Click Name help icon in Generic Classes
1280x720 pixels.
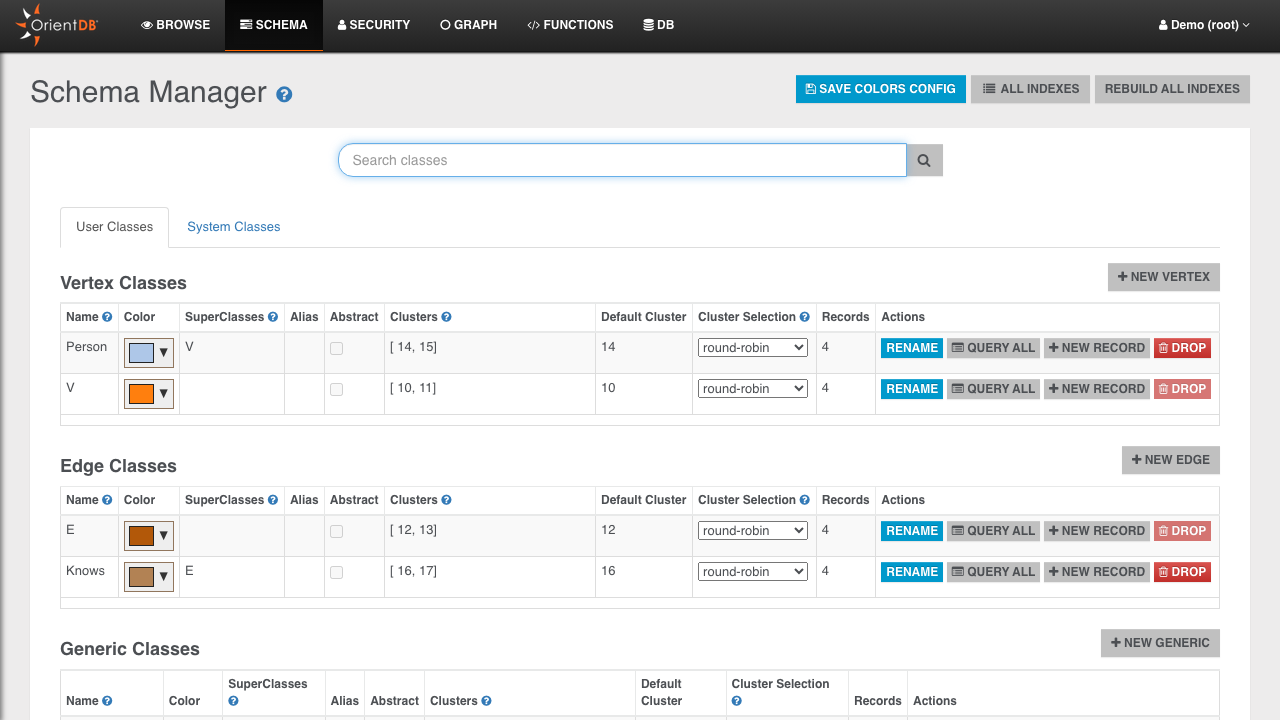pos(107,701)
